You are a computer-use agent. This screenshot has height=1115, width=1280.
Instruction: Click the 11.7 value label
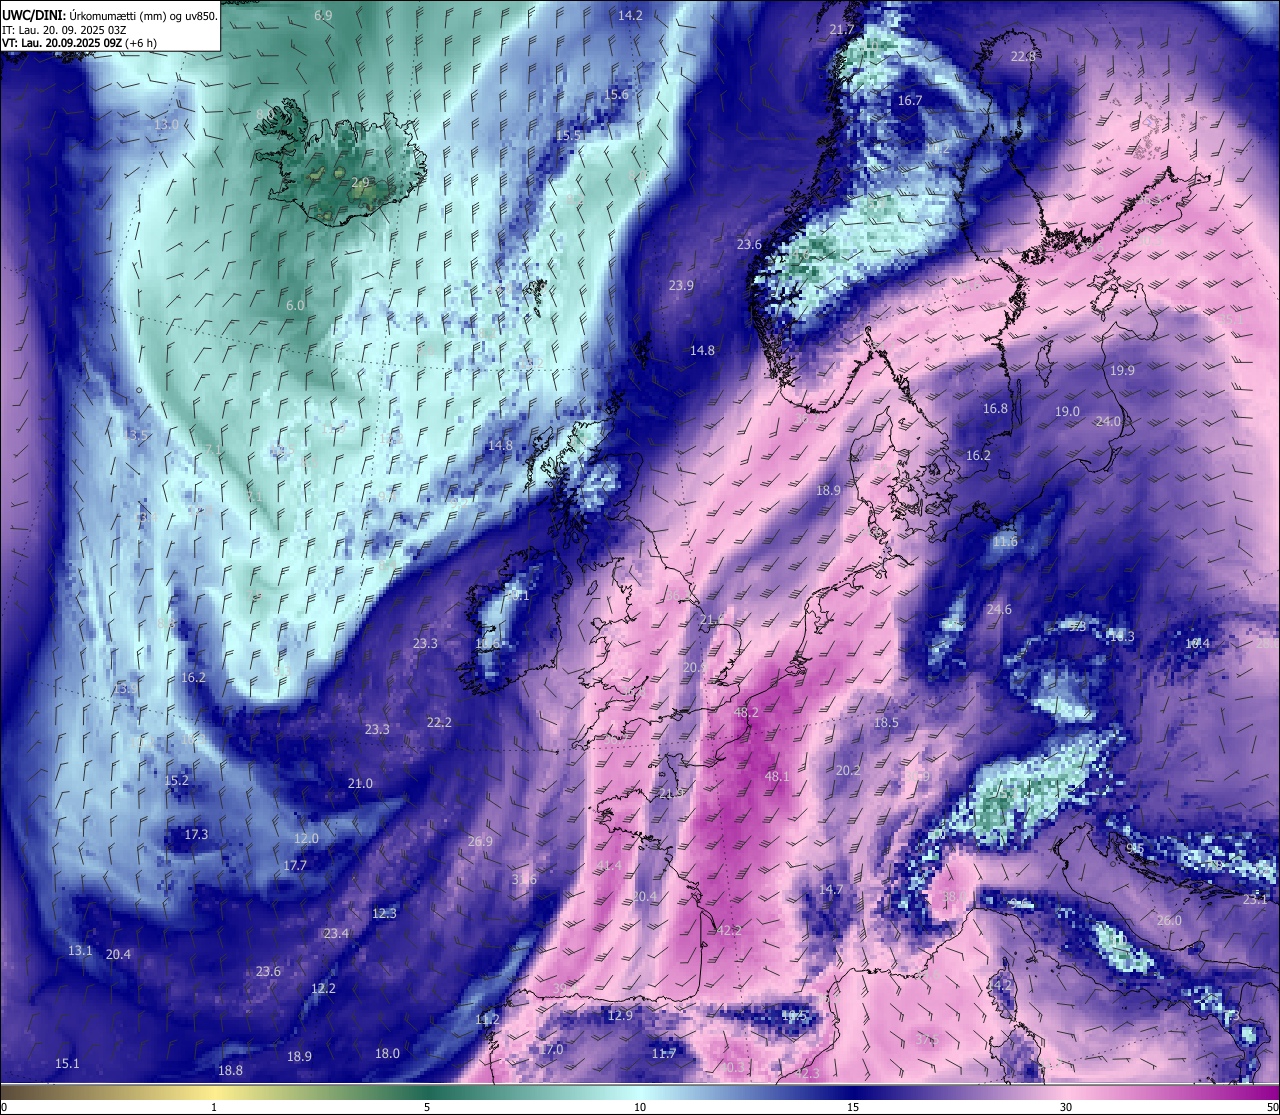(664, 1053)
